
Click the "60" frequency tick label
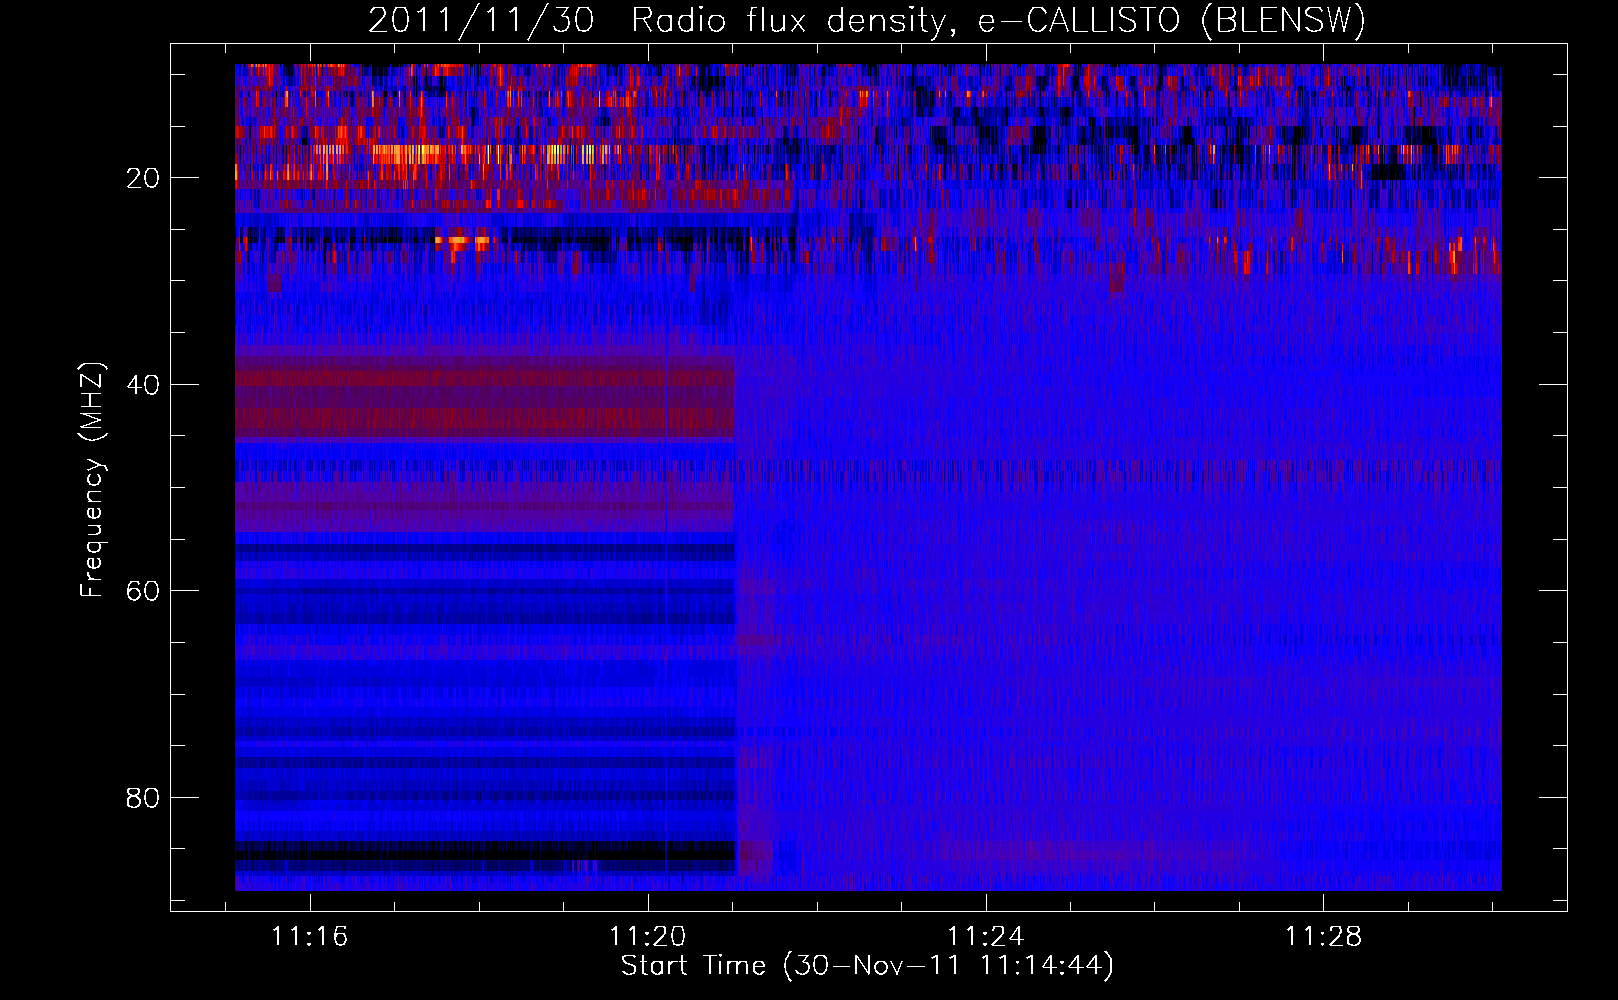coord(144,591)
